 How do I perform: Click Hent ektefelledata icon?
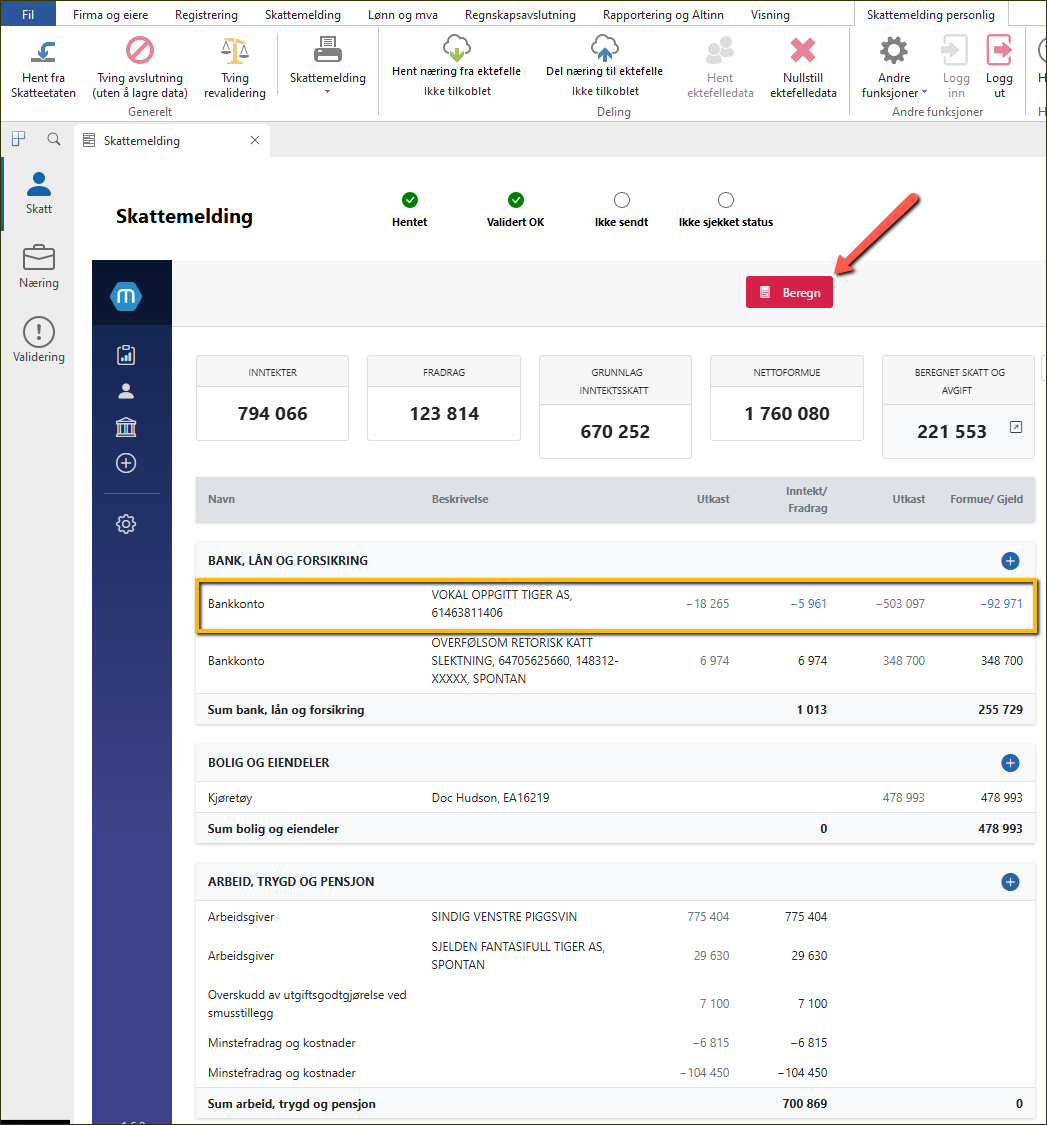720,51
